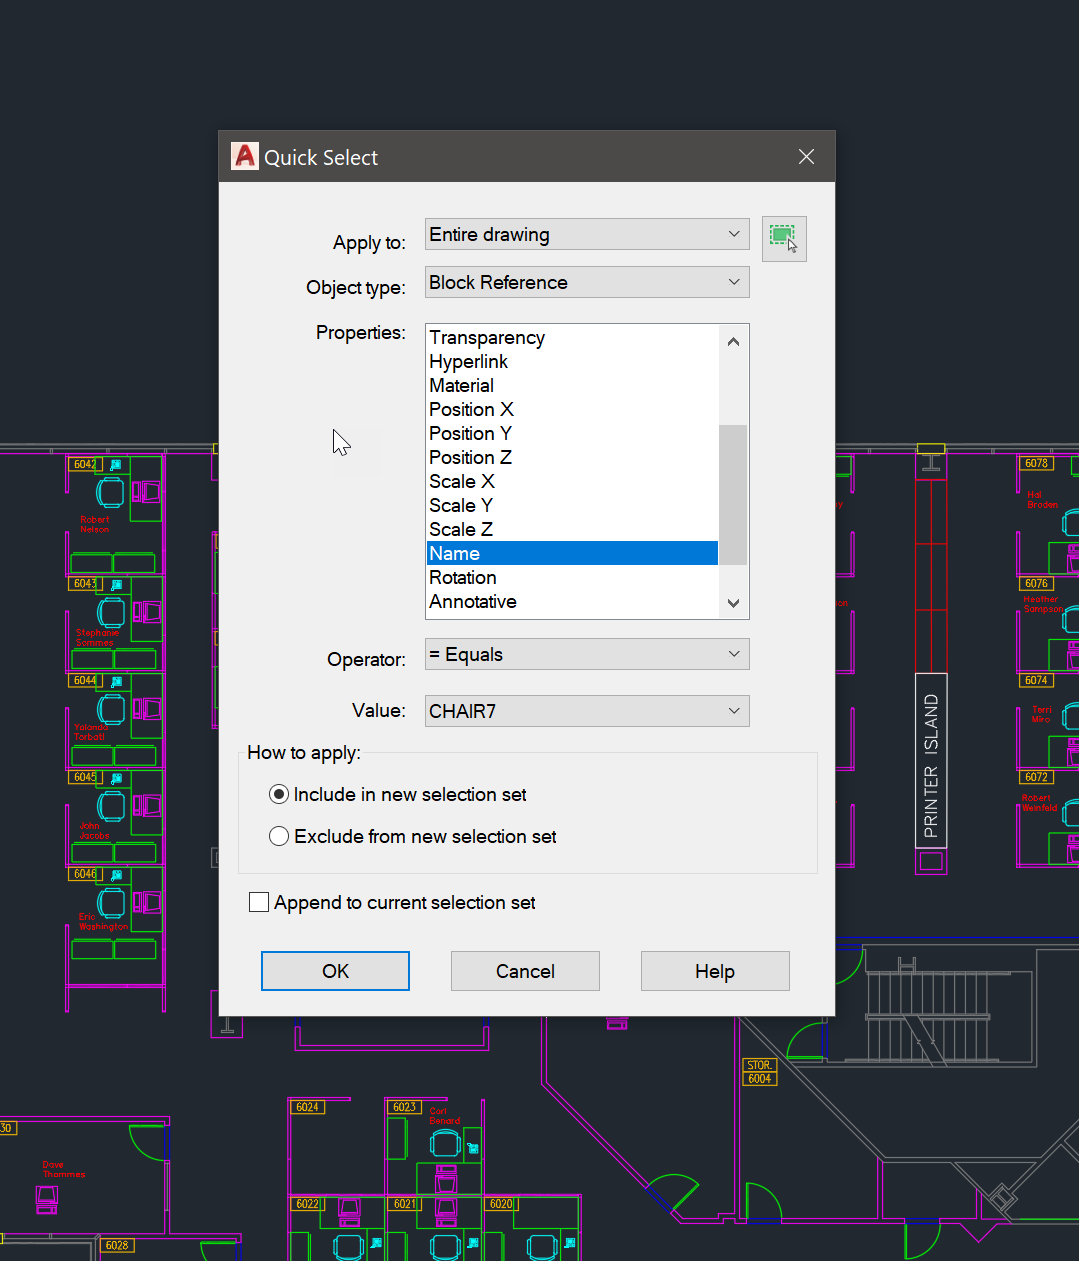Open Help from the dialog

pyautogui.click(x=714, y=971)
